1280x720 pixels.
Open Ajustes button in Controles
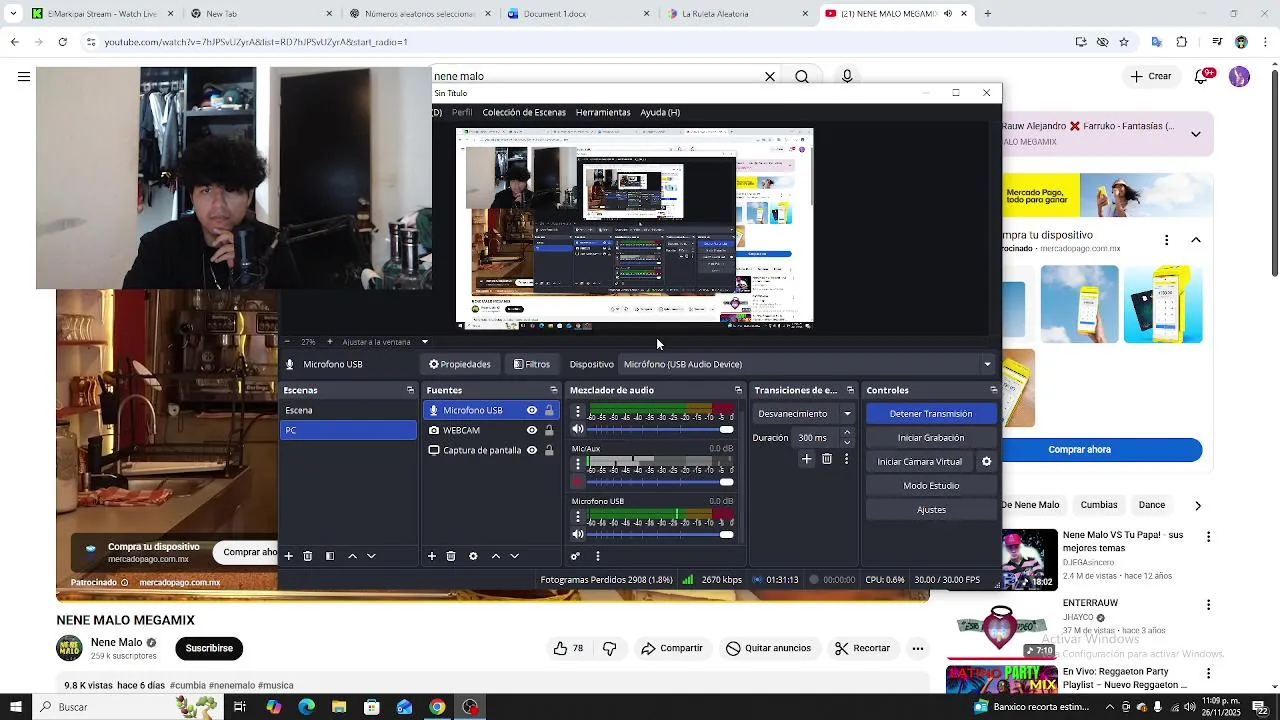point(931,510)
